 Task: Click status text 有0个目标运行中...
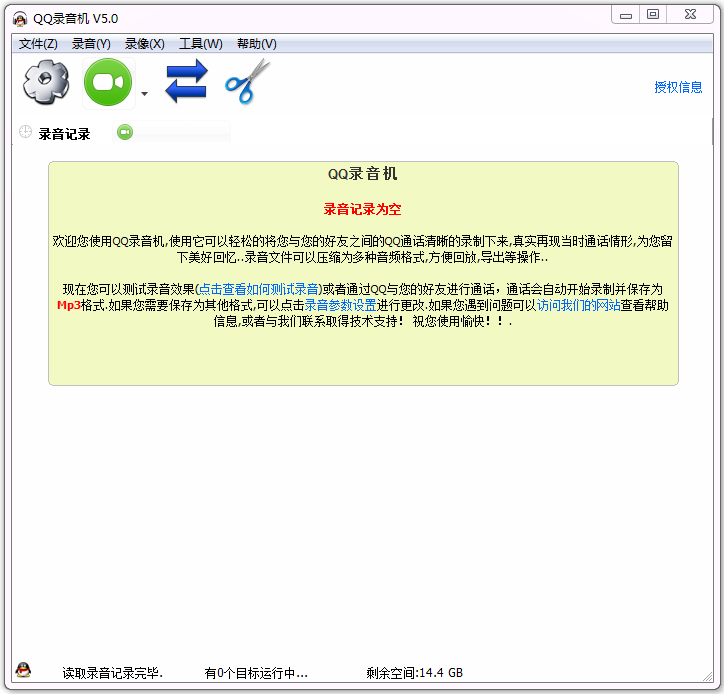(256, 673)
